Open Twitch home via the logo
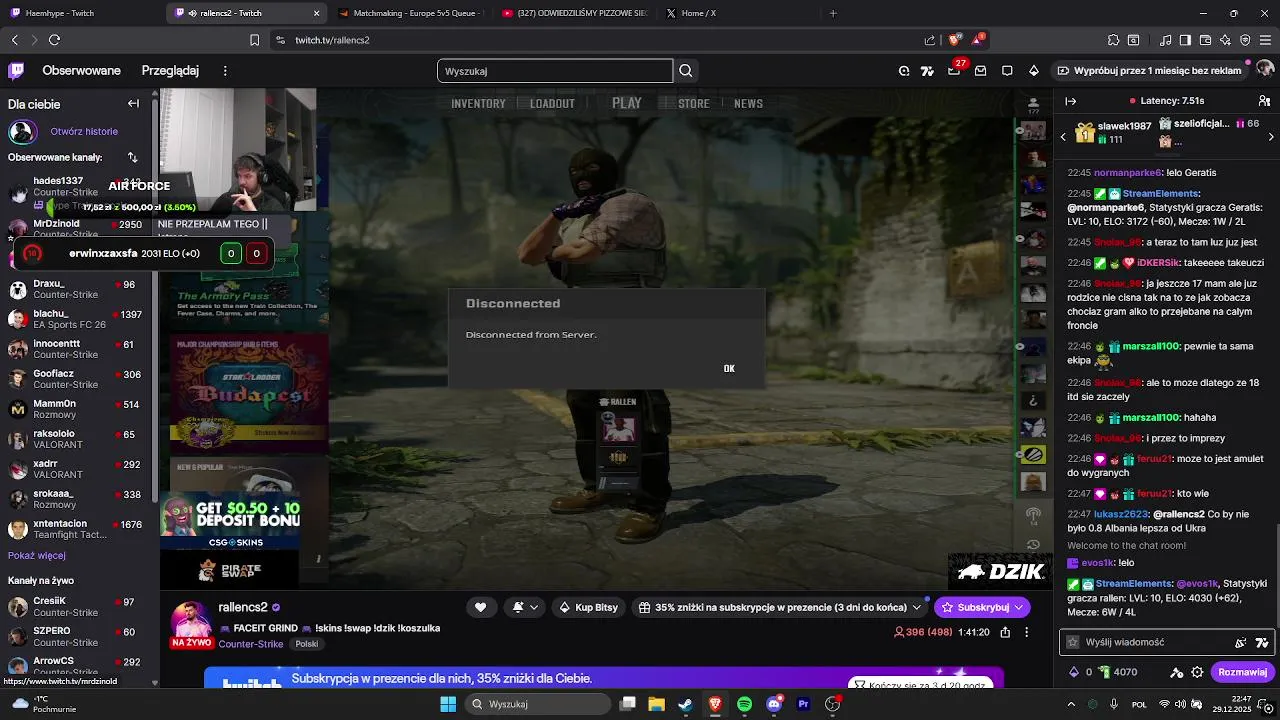Viewport: 1280px width, 720px height. [x=16, y=71]
